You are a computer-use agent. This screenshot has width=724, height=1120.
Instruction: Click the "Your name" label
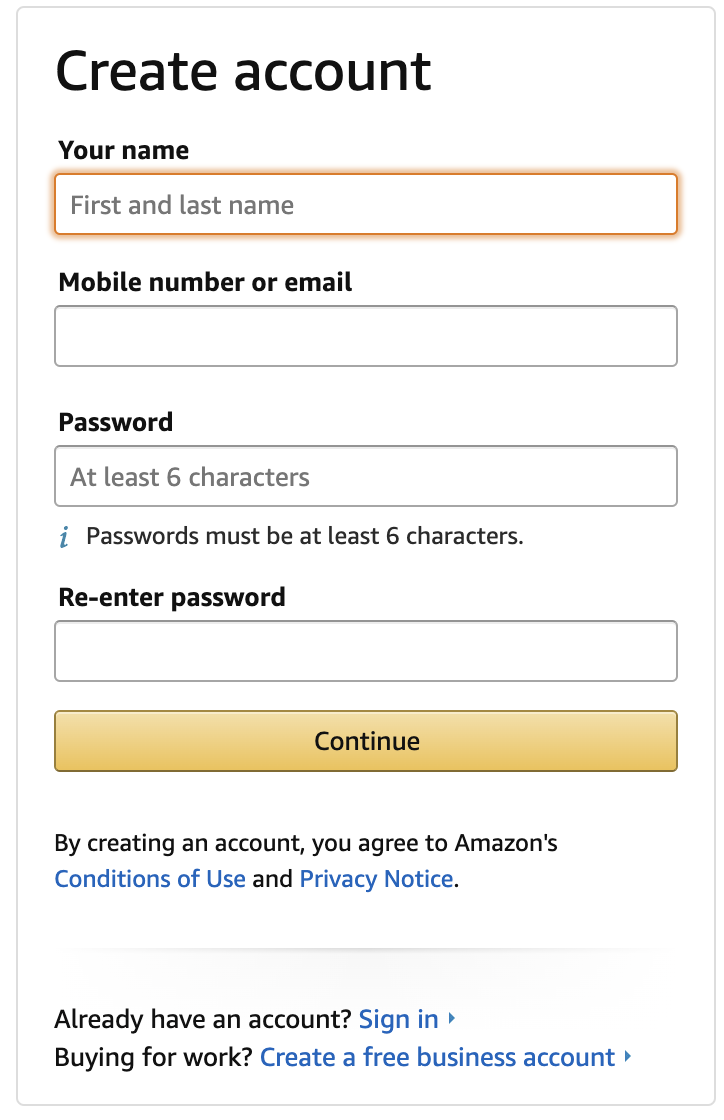pyautogui.click(x=124, y=150)
